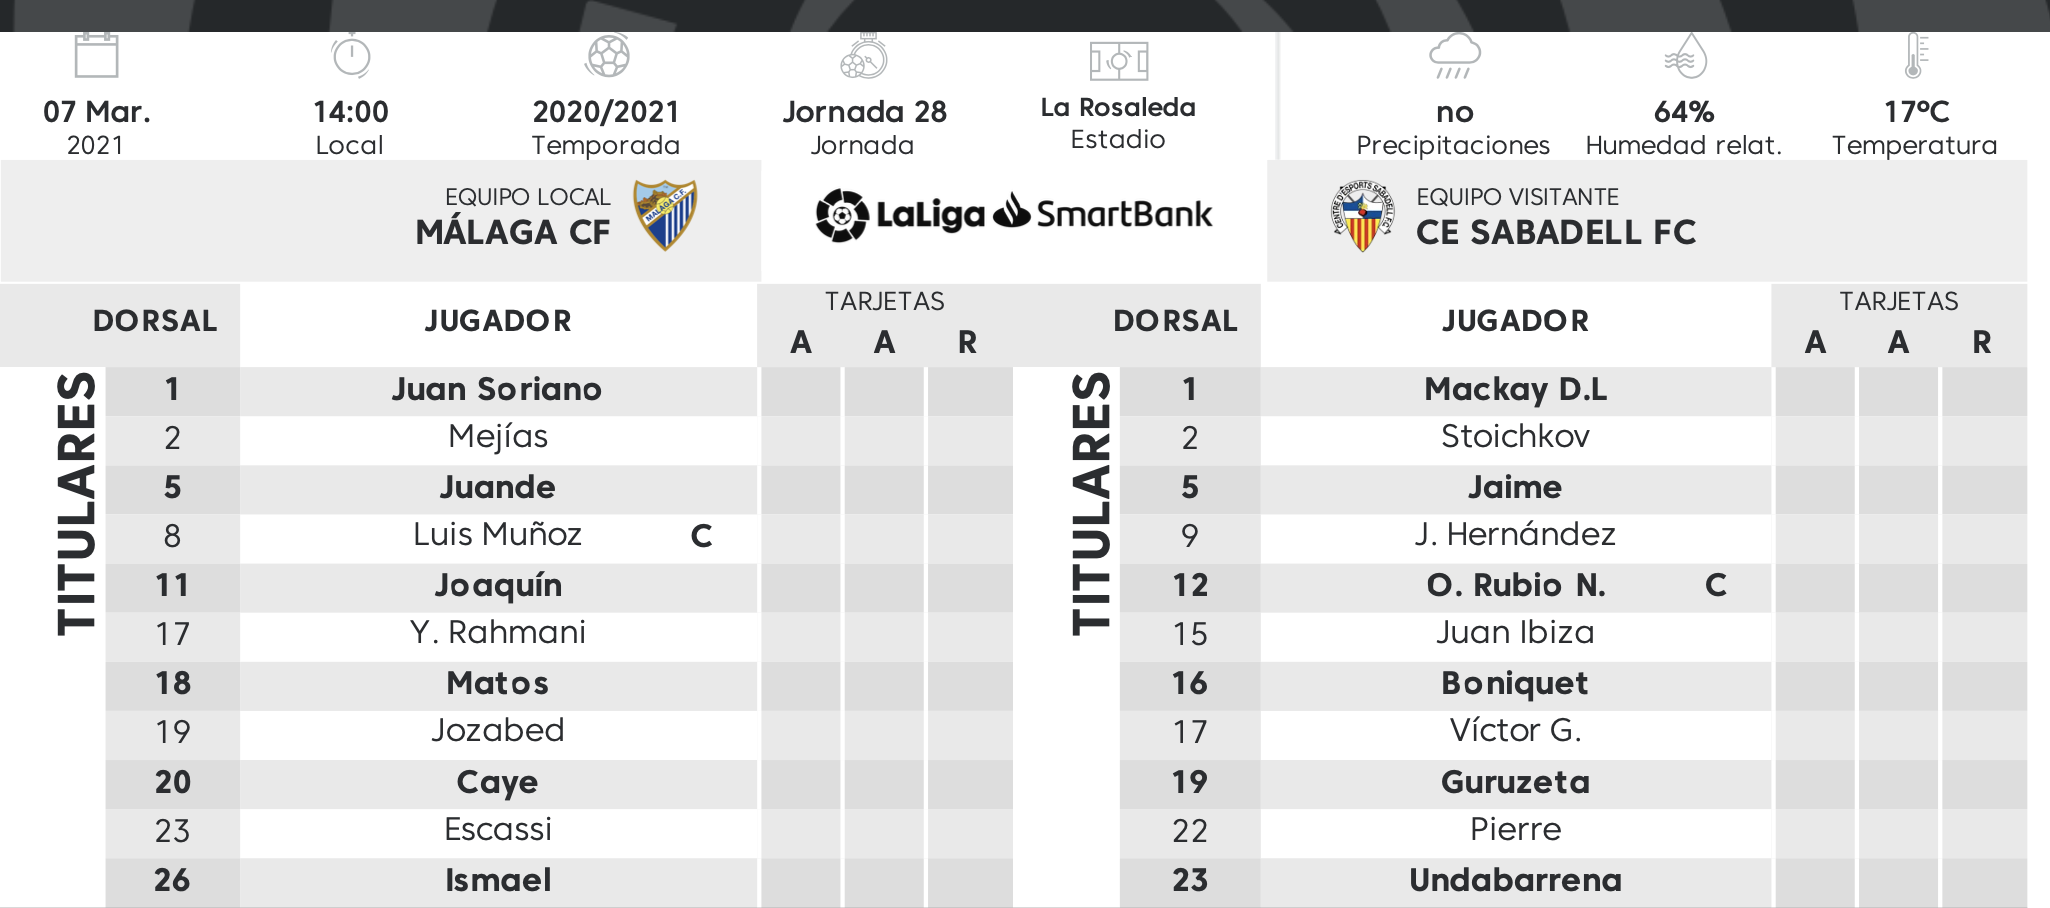Click Málaga's JUGADOR column header
This screenshot has height=908, width=2050.
(498, 321)
